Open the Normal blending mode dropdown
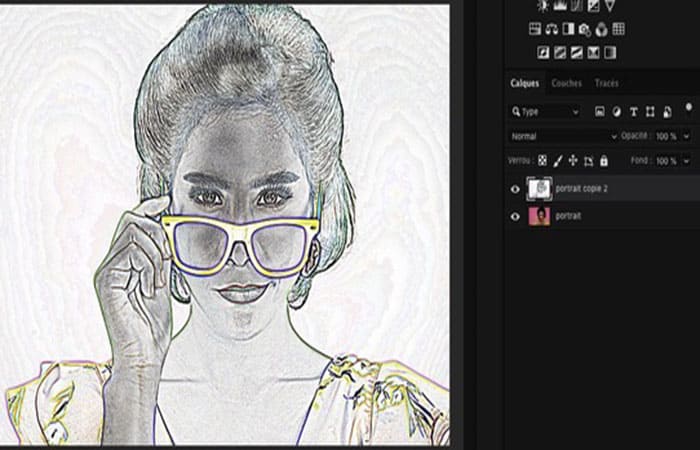This screenshot has width=700, height=450. coord(562,136)
